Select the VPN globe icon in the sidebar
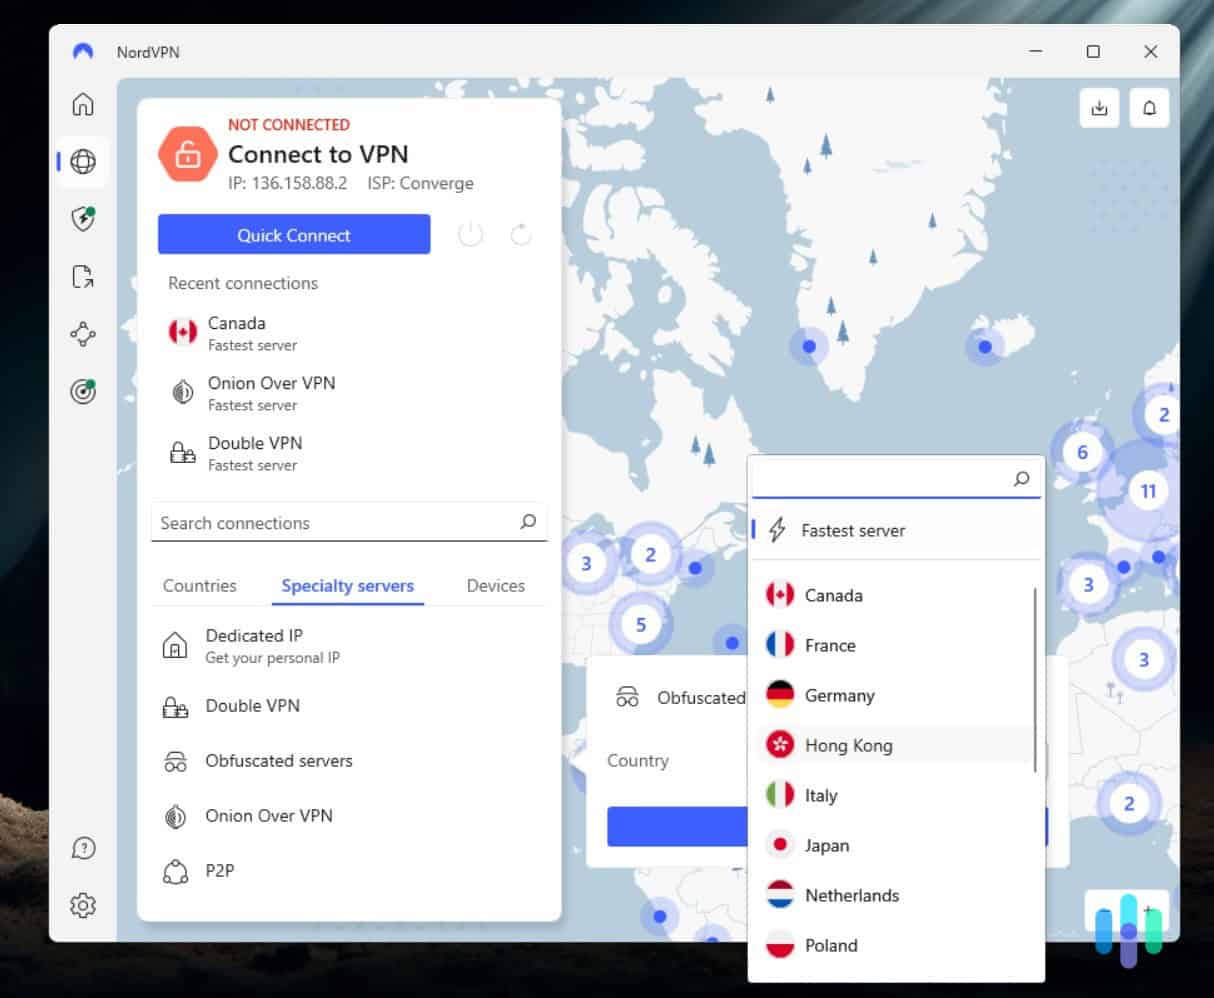Viewport: 1214px width, 998px height. pyautogui.click(x=83, y=161)
